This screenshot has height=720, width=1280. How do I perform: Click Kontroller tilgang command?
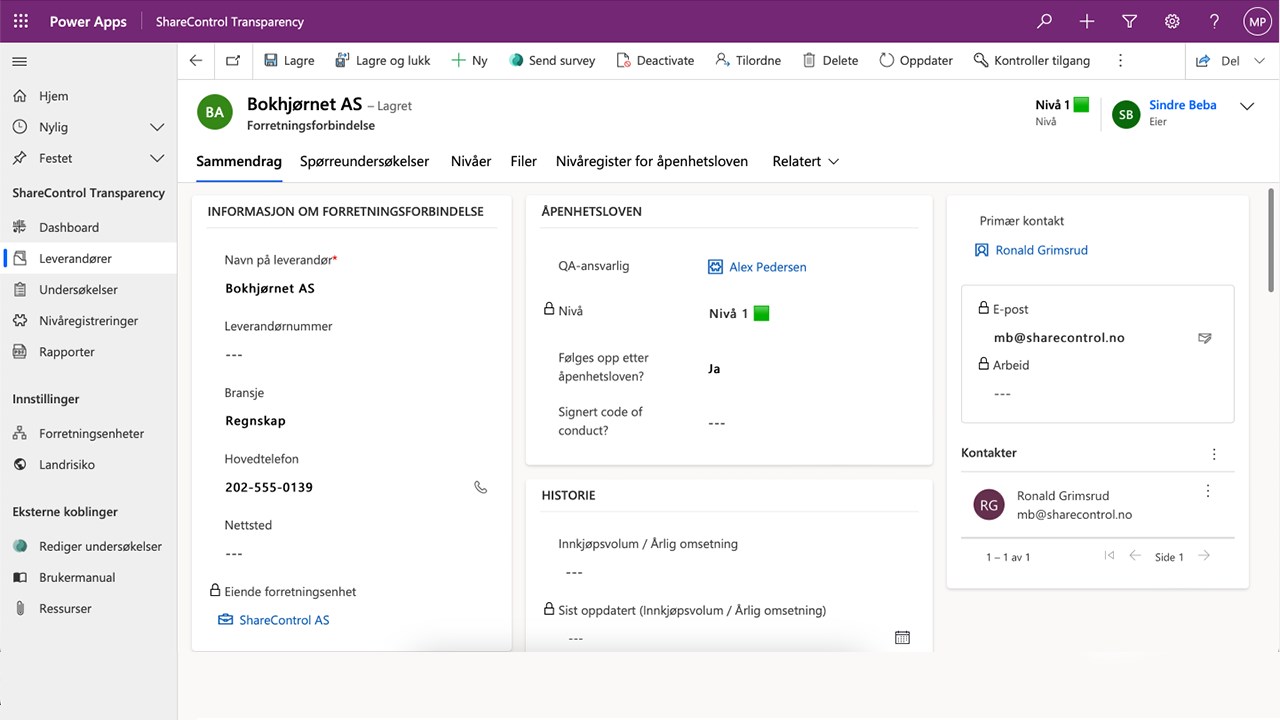coord(1032,60)
